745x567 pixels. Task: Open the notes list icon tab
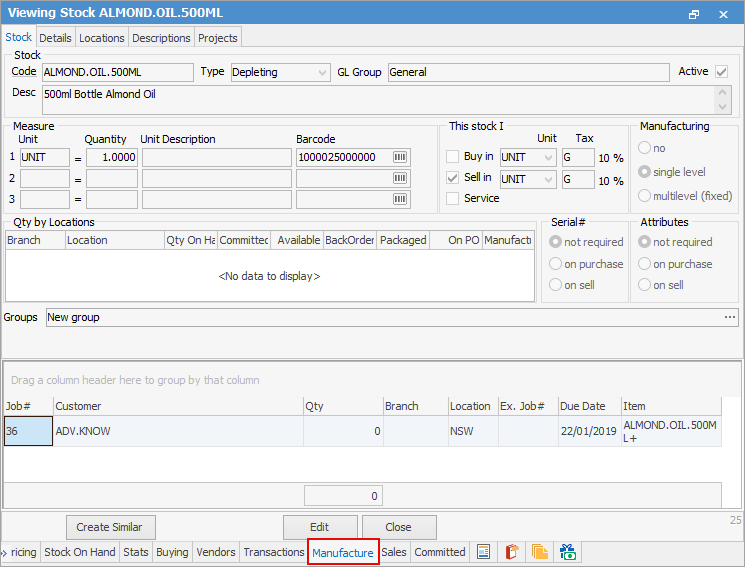point(484,552)
